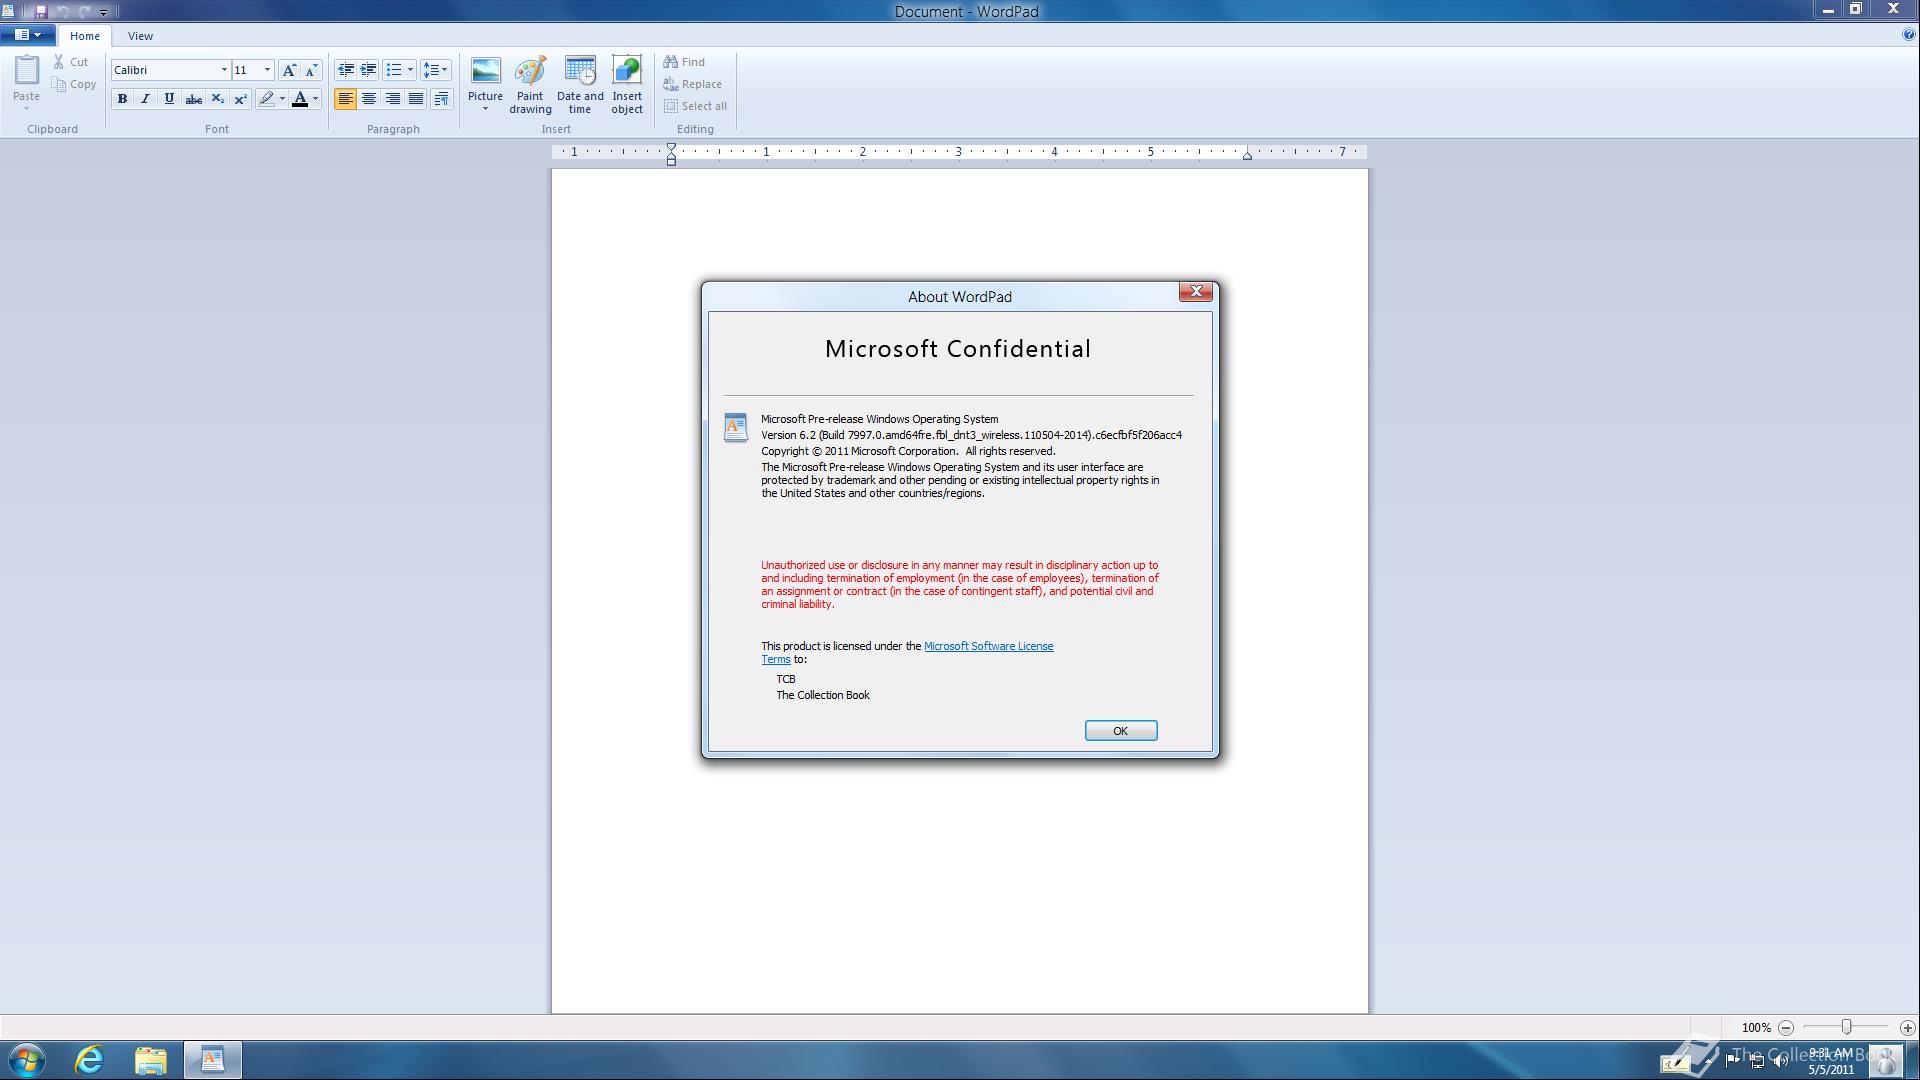
Task: Open the Calibri font family dropdown
Action: 224,70
